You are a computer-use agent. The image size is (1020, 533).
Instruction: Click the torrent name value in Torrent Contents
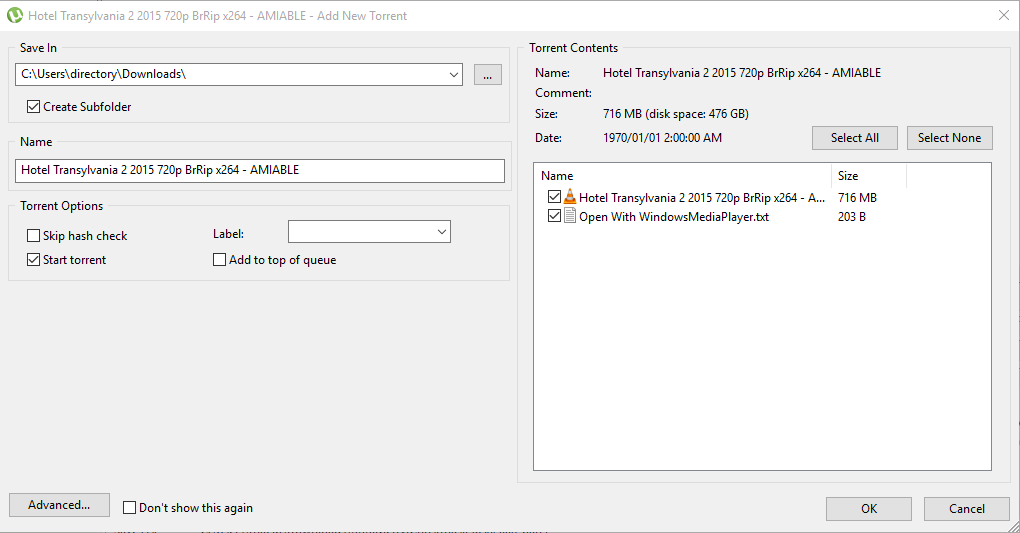742,73
